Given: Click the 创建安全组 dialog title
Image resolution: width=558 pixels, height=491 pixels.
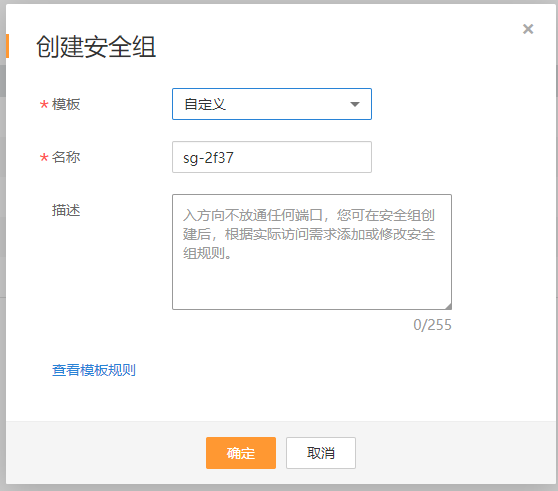Looking at the screenshot, I should point(96,47).
